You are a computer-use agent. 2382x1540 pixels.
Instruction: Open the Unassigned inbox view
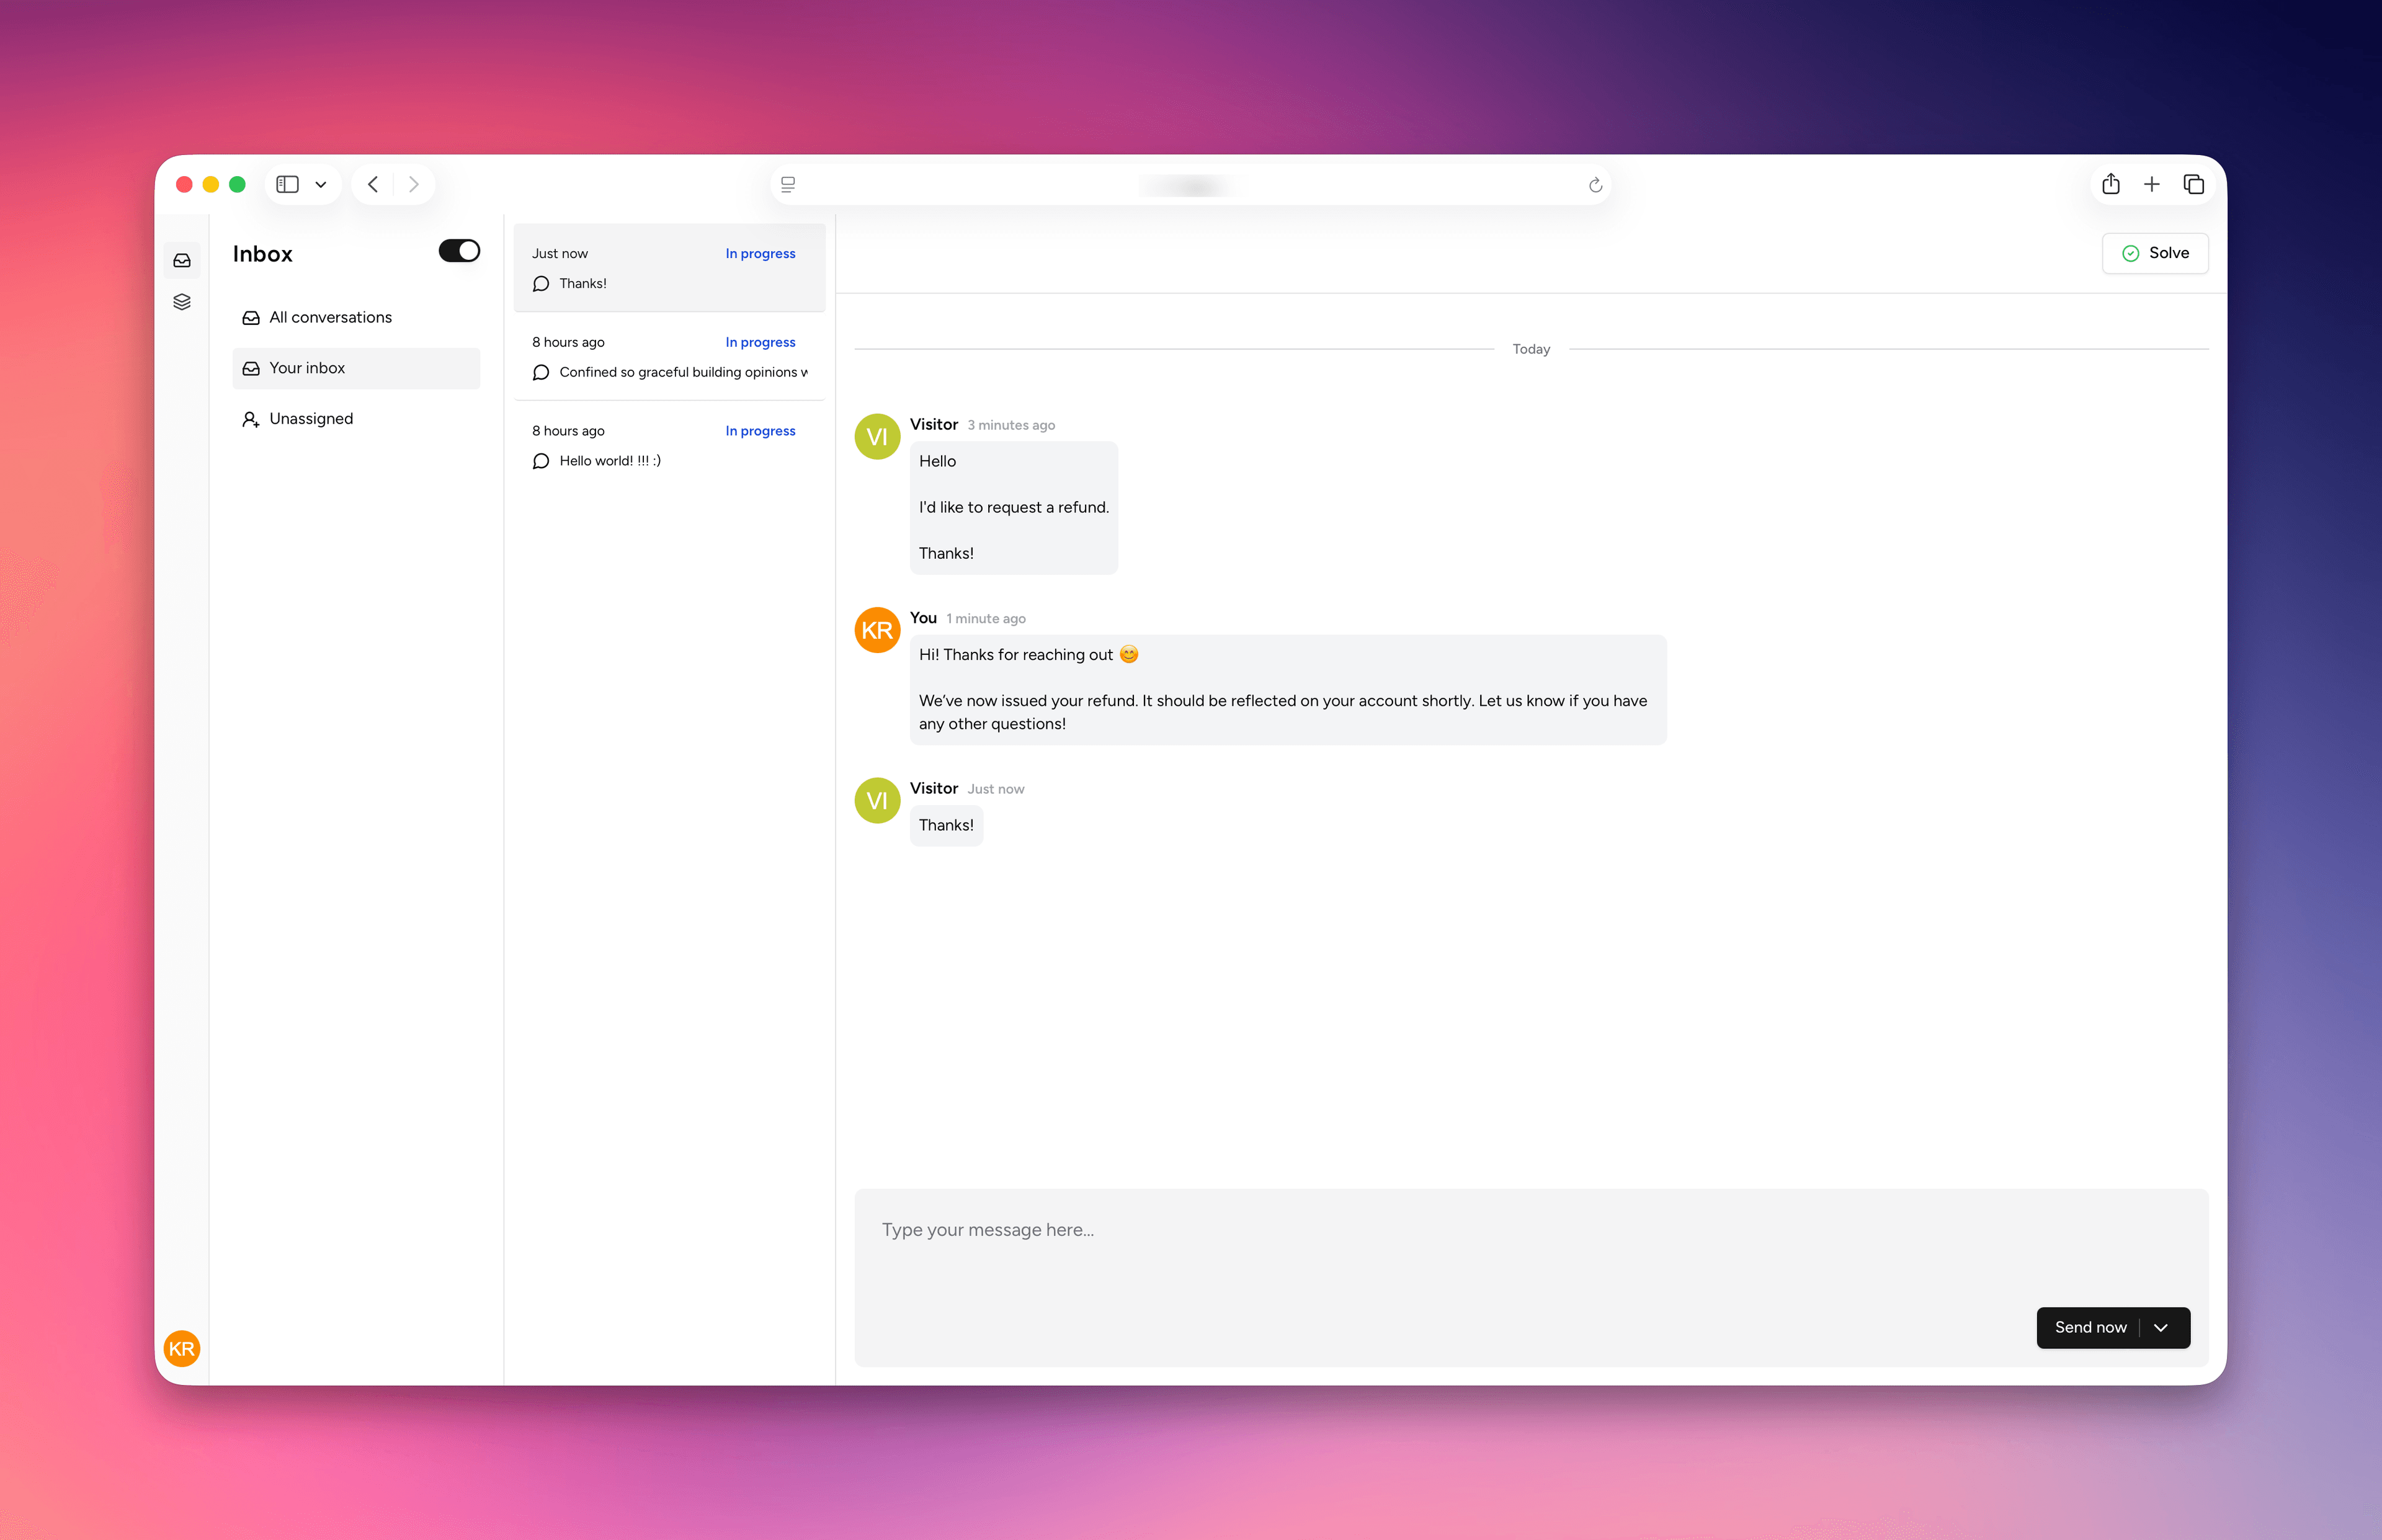coord(311,418)
